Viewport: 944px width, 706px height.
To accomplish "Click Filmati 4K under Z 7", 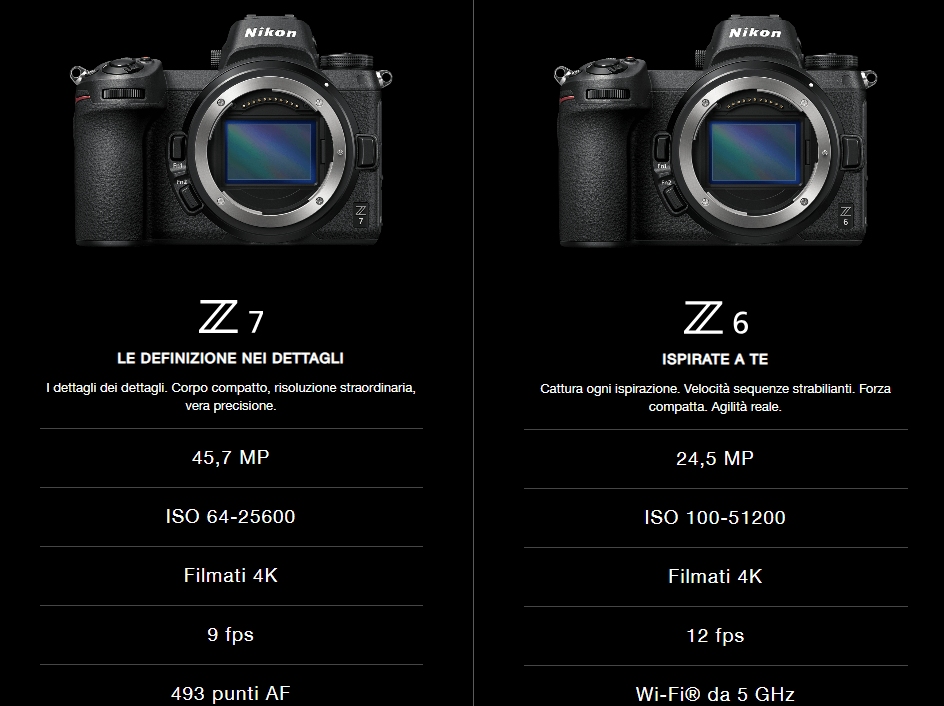I will pos(231,576).
